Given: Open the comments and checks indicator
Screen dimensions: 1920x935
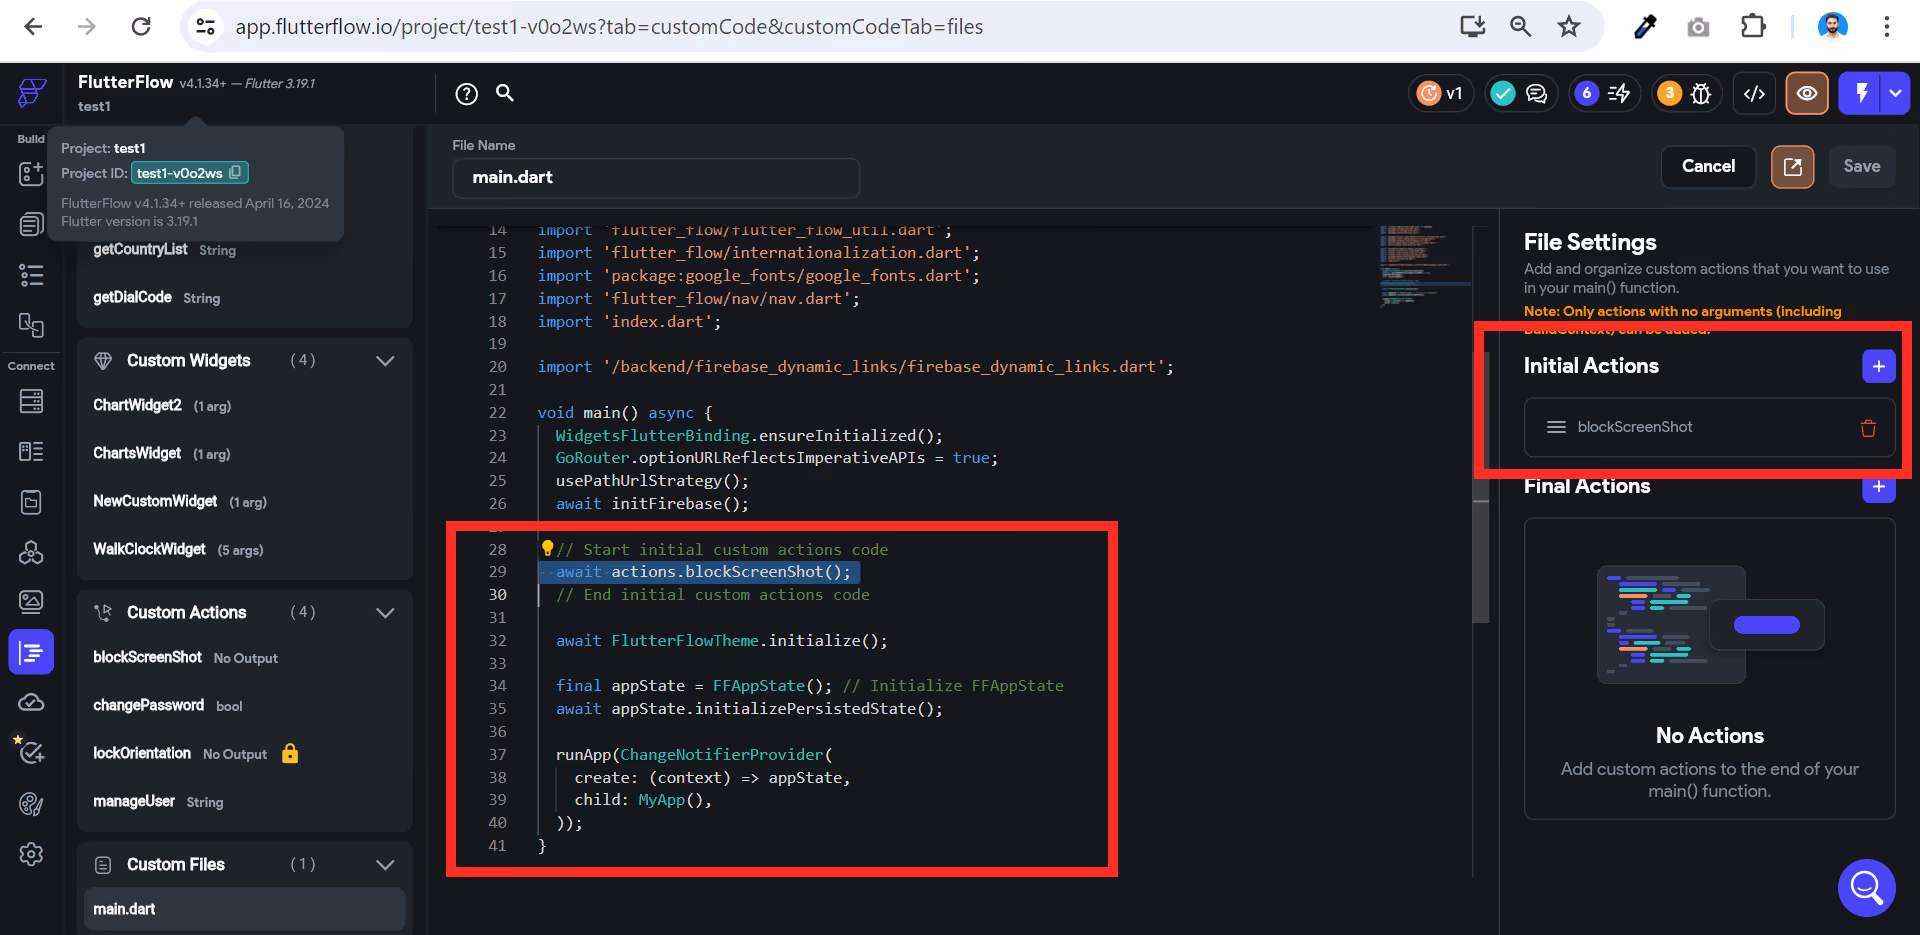Looking at the screenshot, I should [x=1520, y=93].
